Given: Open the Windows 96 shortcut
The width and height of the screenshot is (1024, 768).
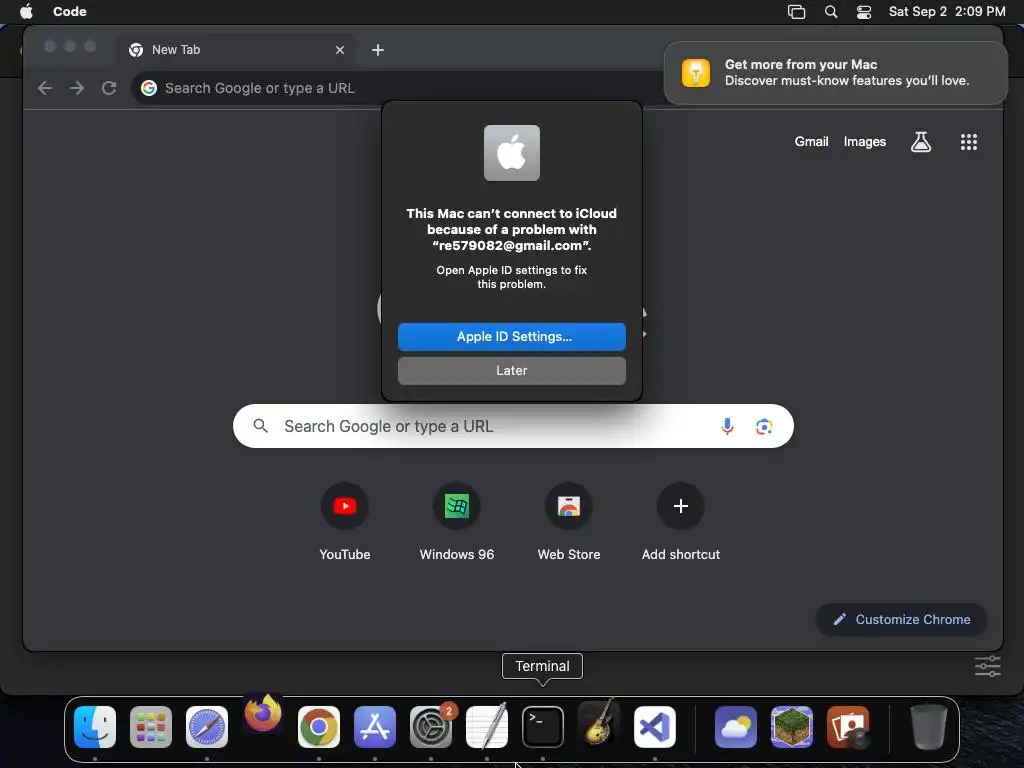Looking at the screenshot, I should [x=456, y=522].
